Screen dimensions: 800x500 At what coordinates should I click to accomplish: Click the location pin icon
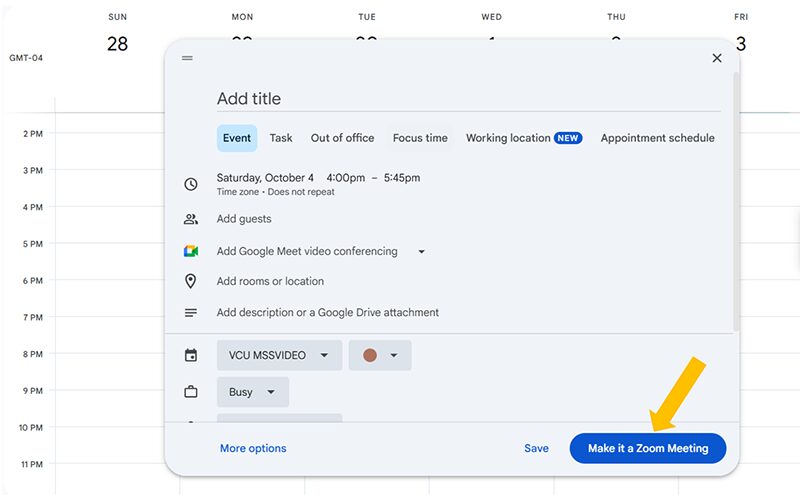coord(191,281)
